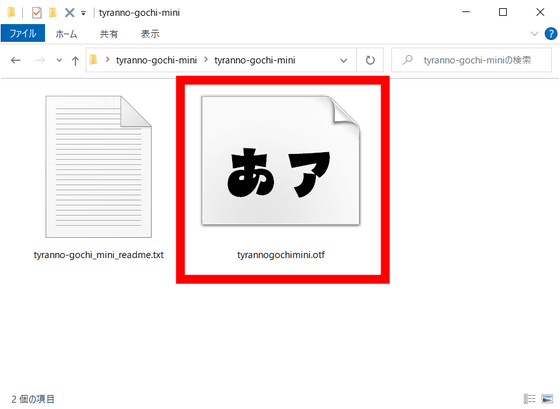
Task: Switch to details view in status bar
Action: pyautogui.click(x=529, y=399)
